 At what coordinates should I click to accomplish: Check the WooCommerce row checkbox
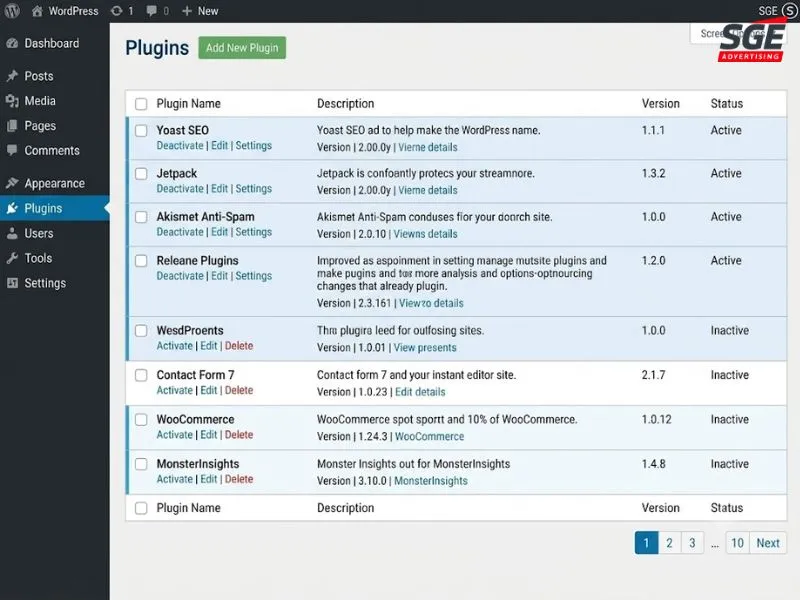click(141, 420)
